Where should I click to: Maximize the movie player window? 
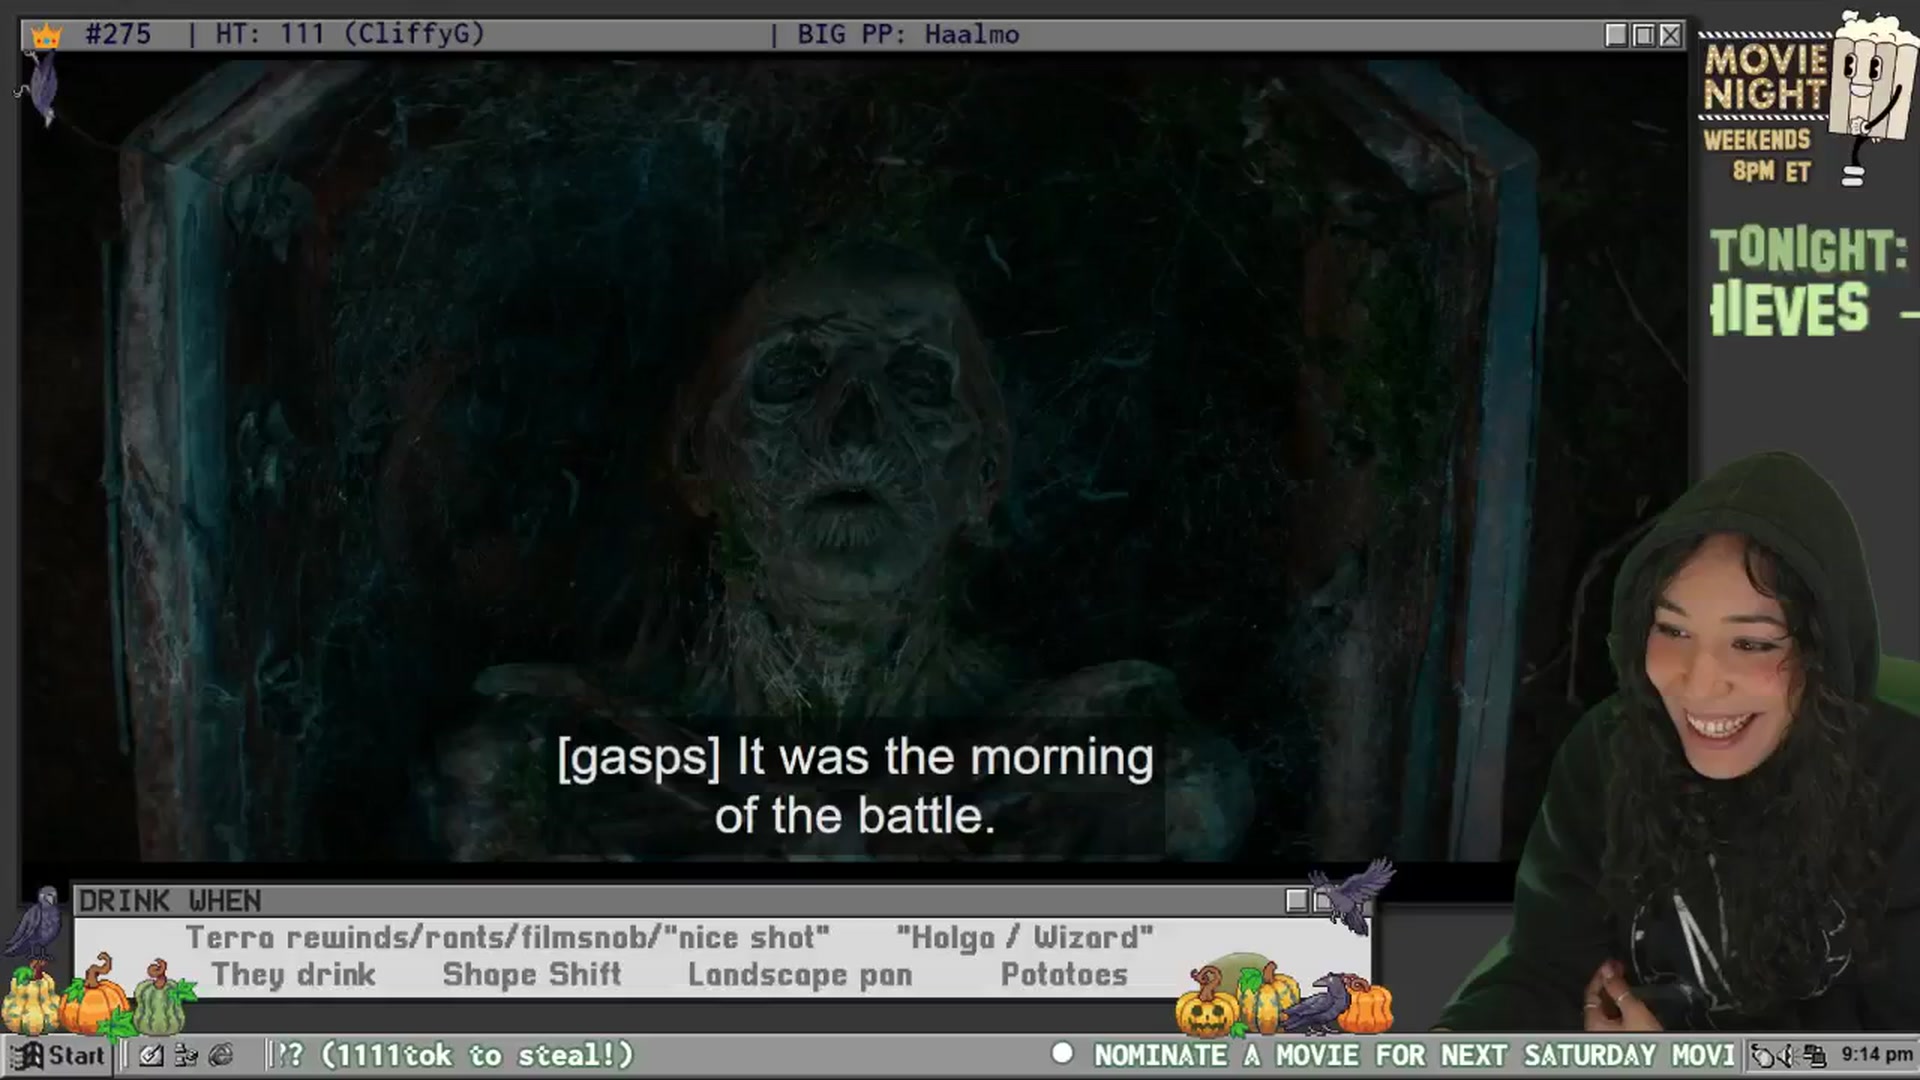[1643, 35]
